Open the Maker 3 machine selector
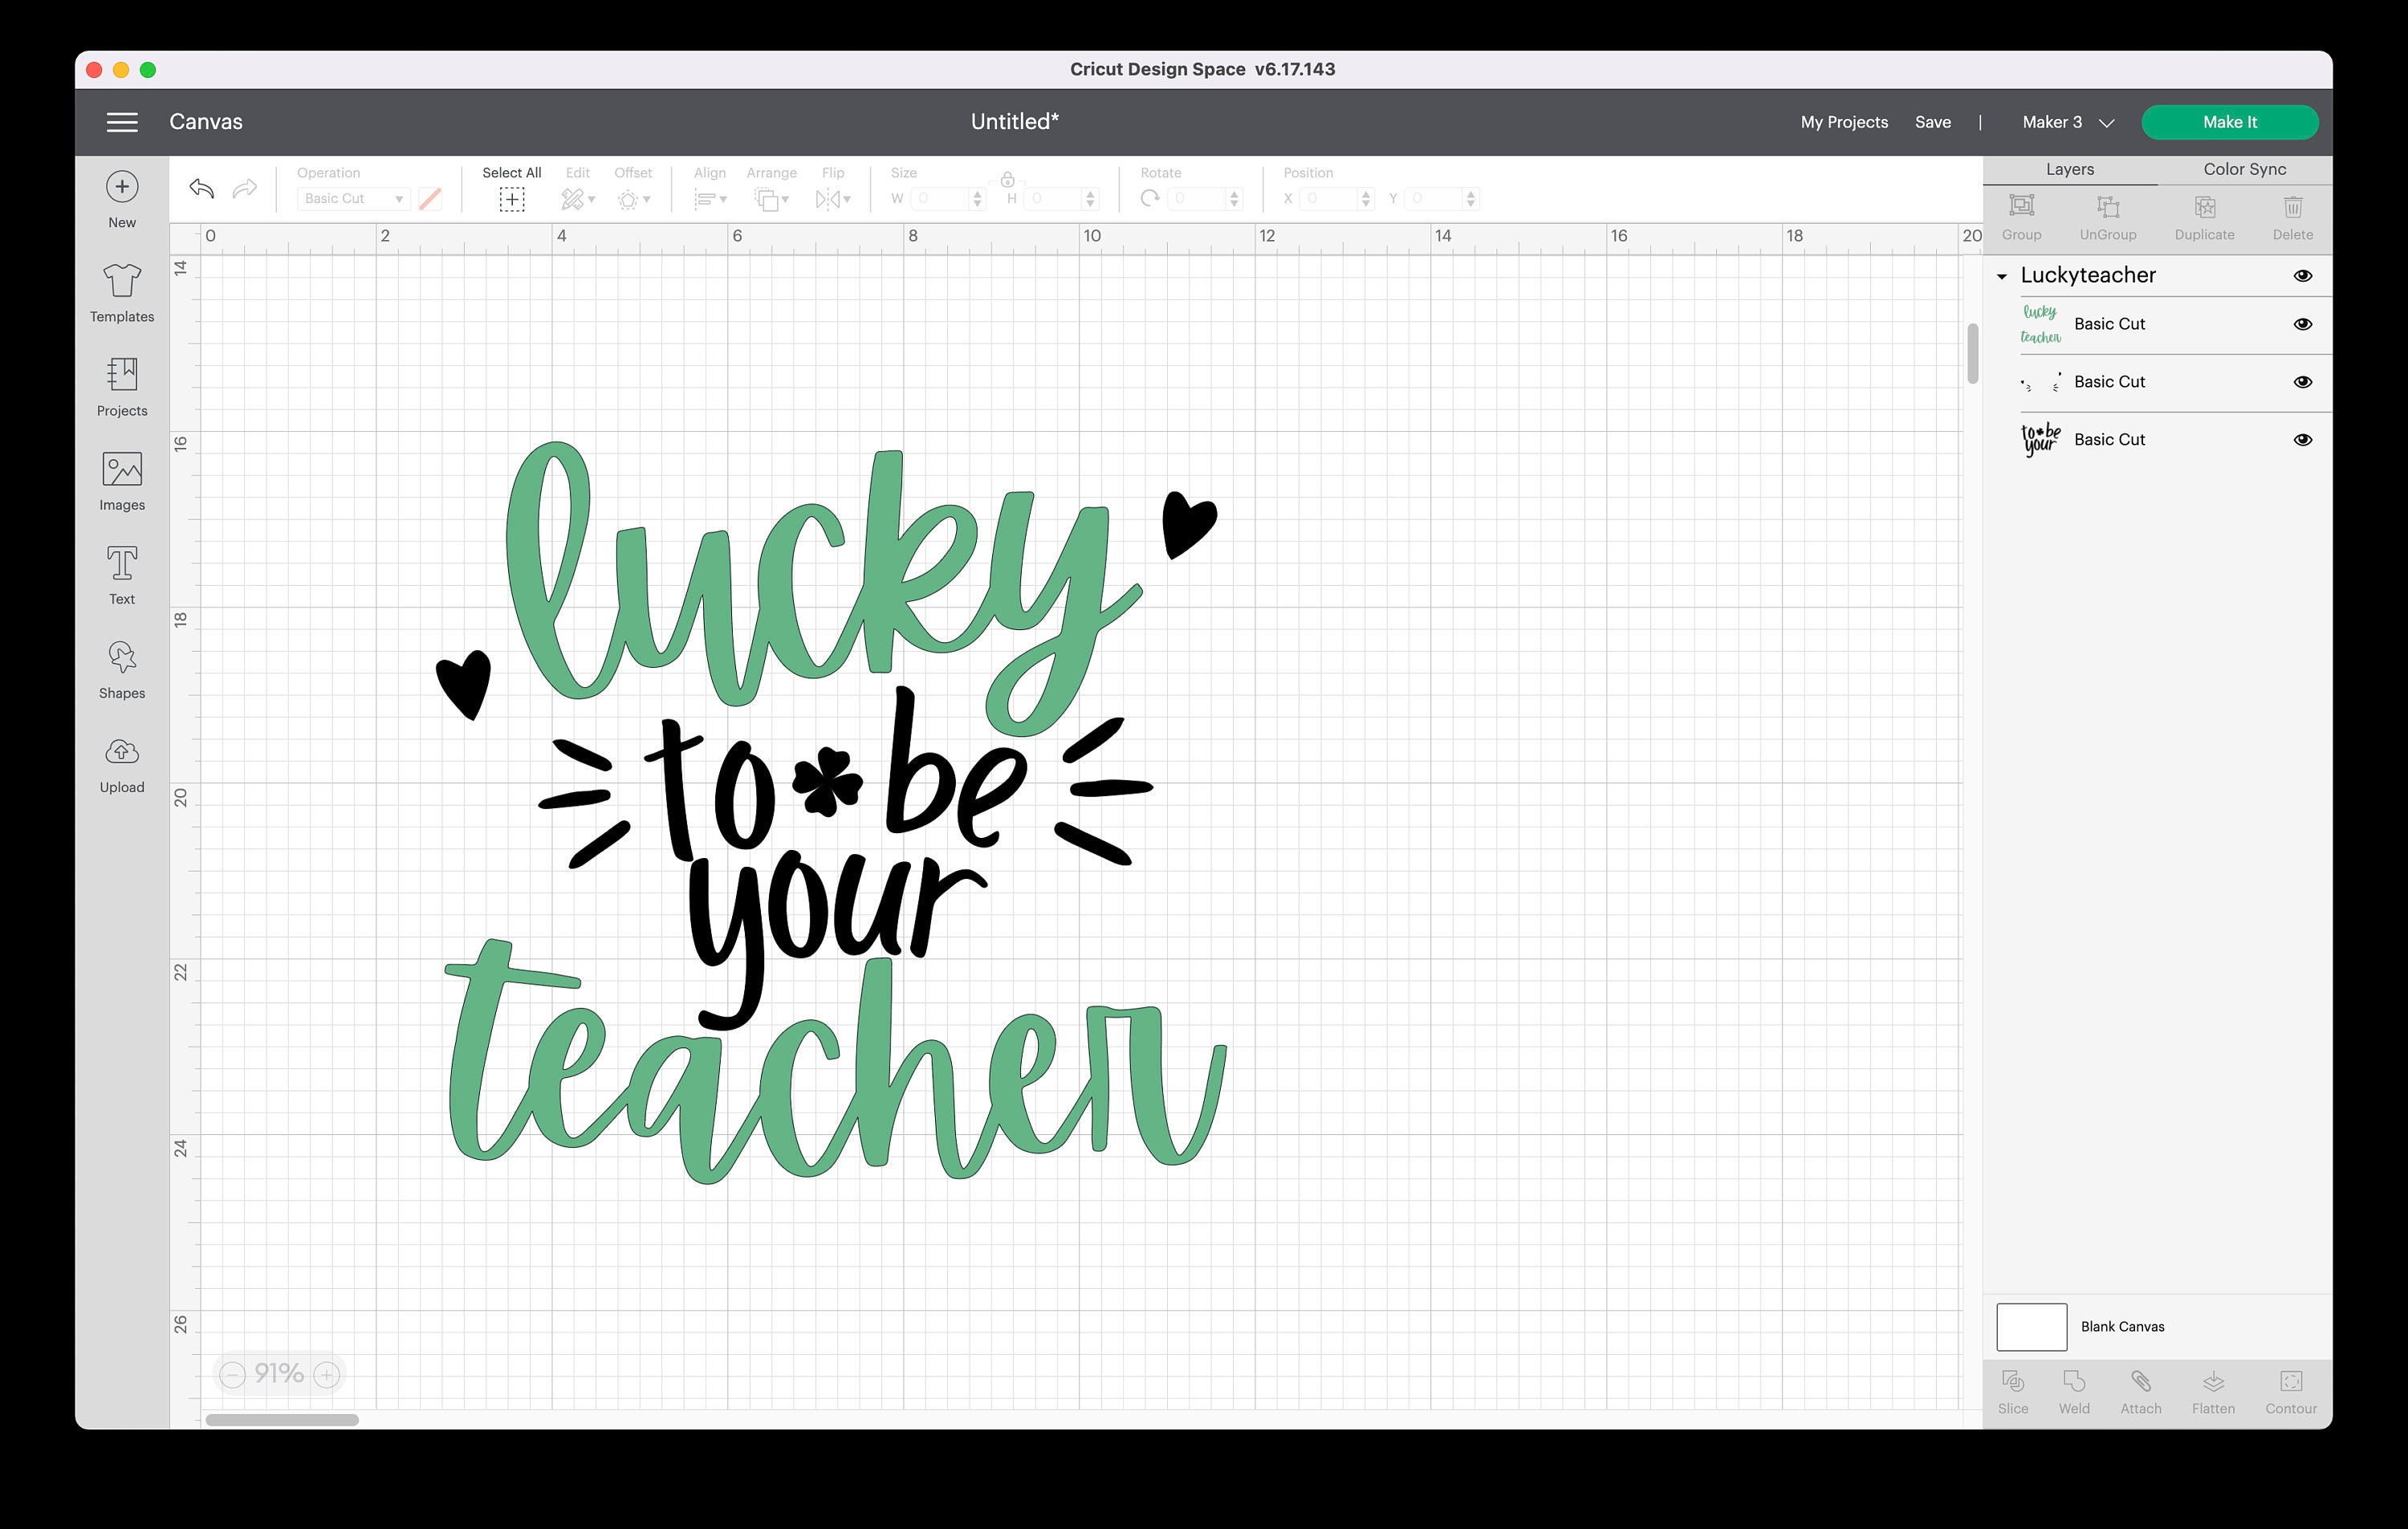The image size is (2408, 1529). (x=2064, y=121)
